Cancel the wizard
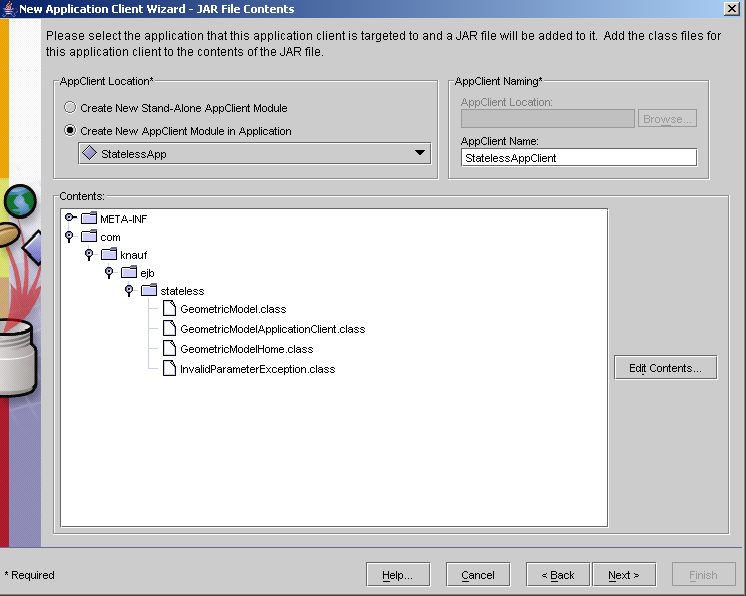Screen dimensions: 746x596 click(478, 575)
